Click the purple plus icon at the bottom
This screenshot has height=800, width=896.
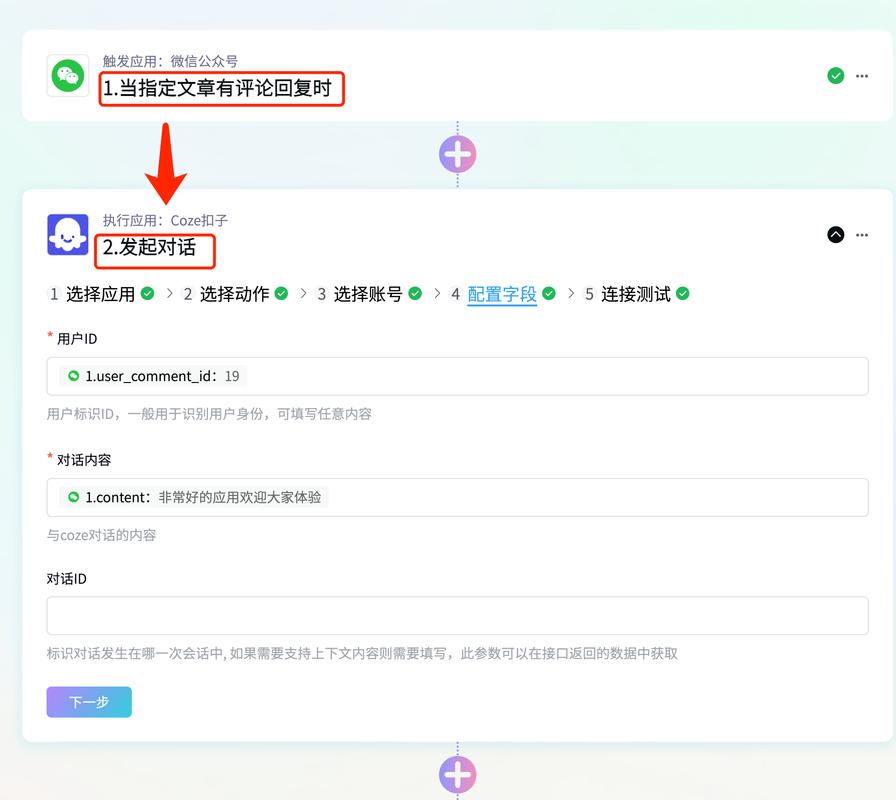tap(457, 773)
